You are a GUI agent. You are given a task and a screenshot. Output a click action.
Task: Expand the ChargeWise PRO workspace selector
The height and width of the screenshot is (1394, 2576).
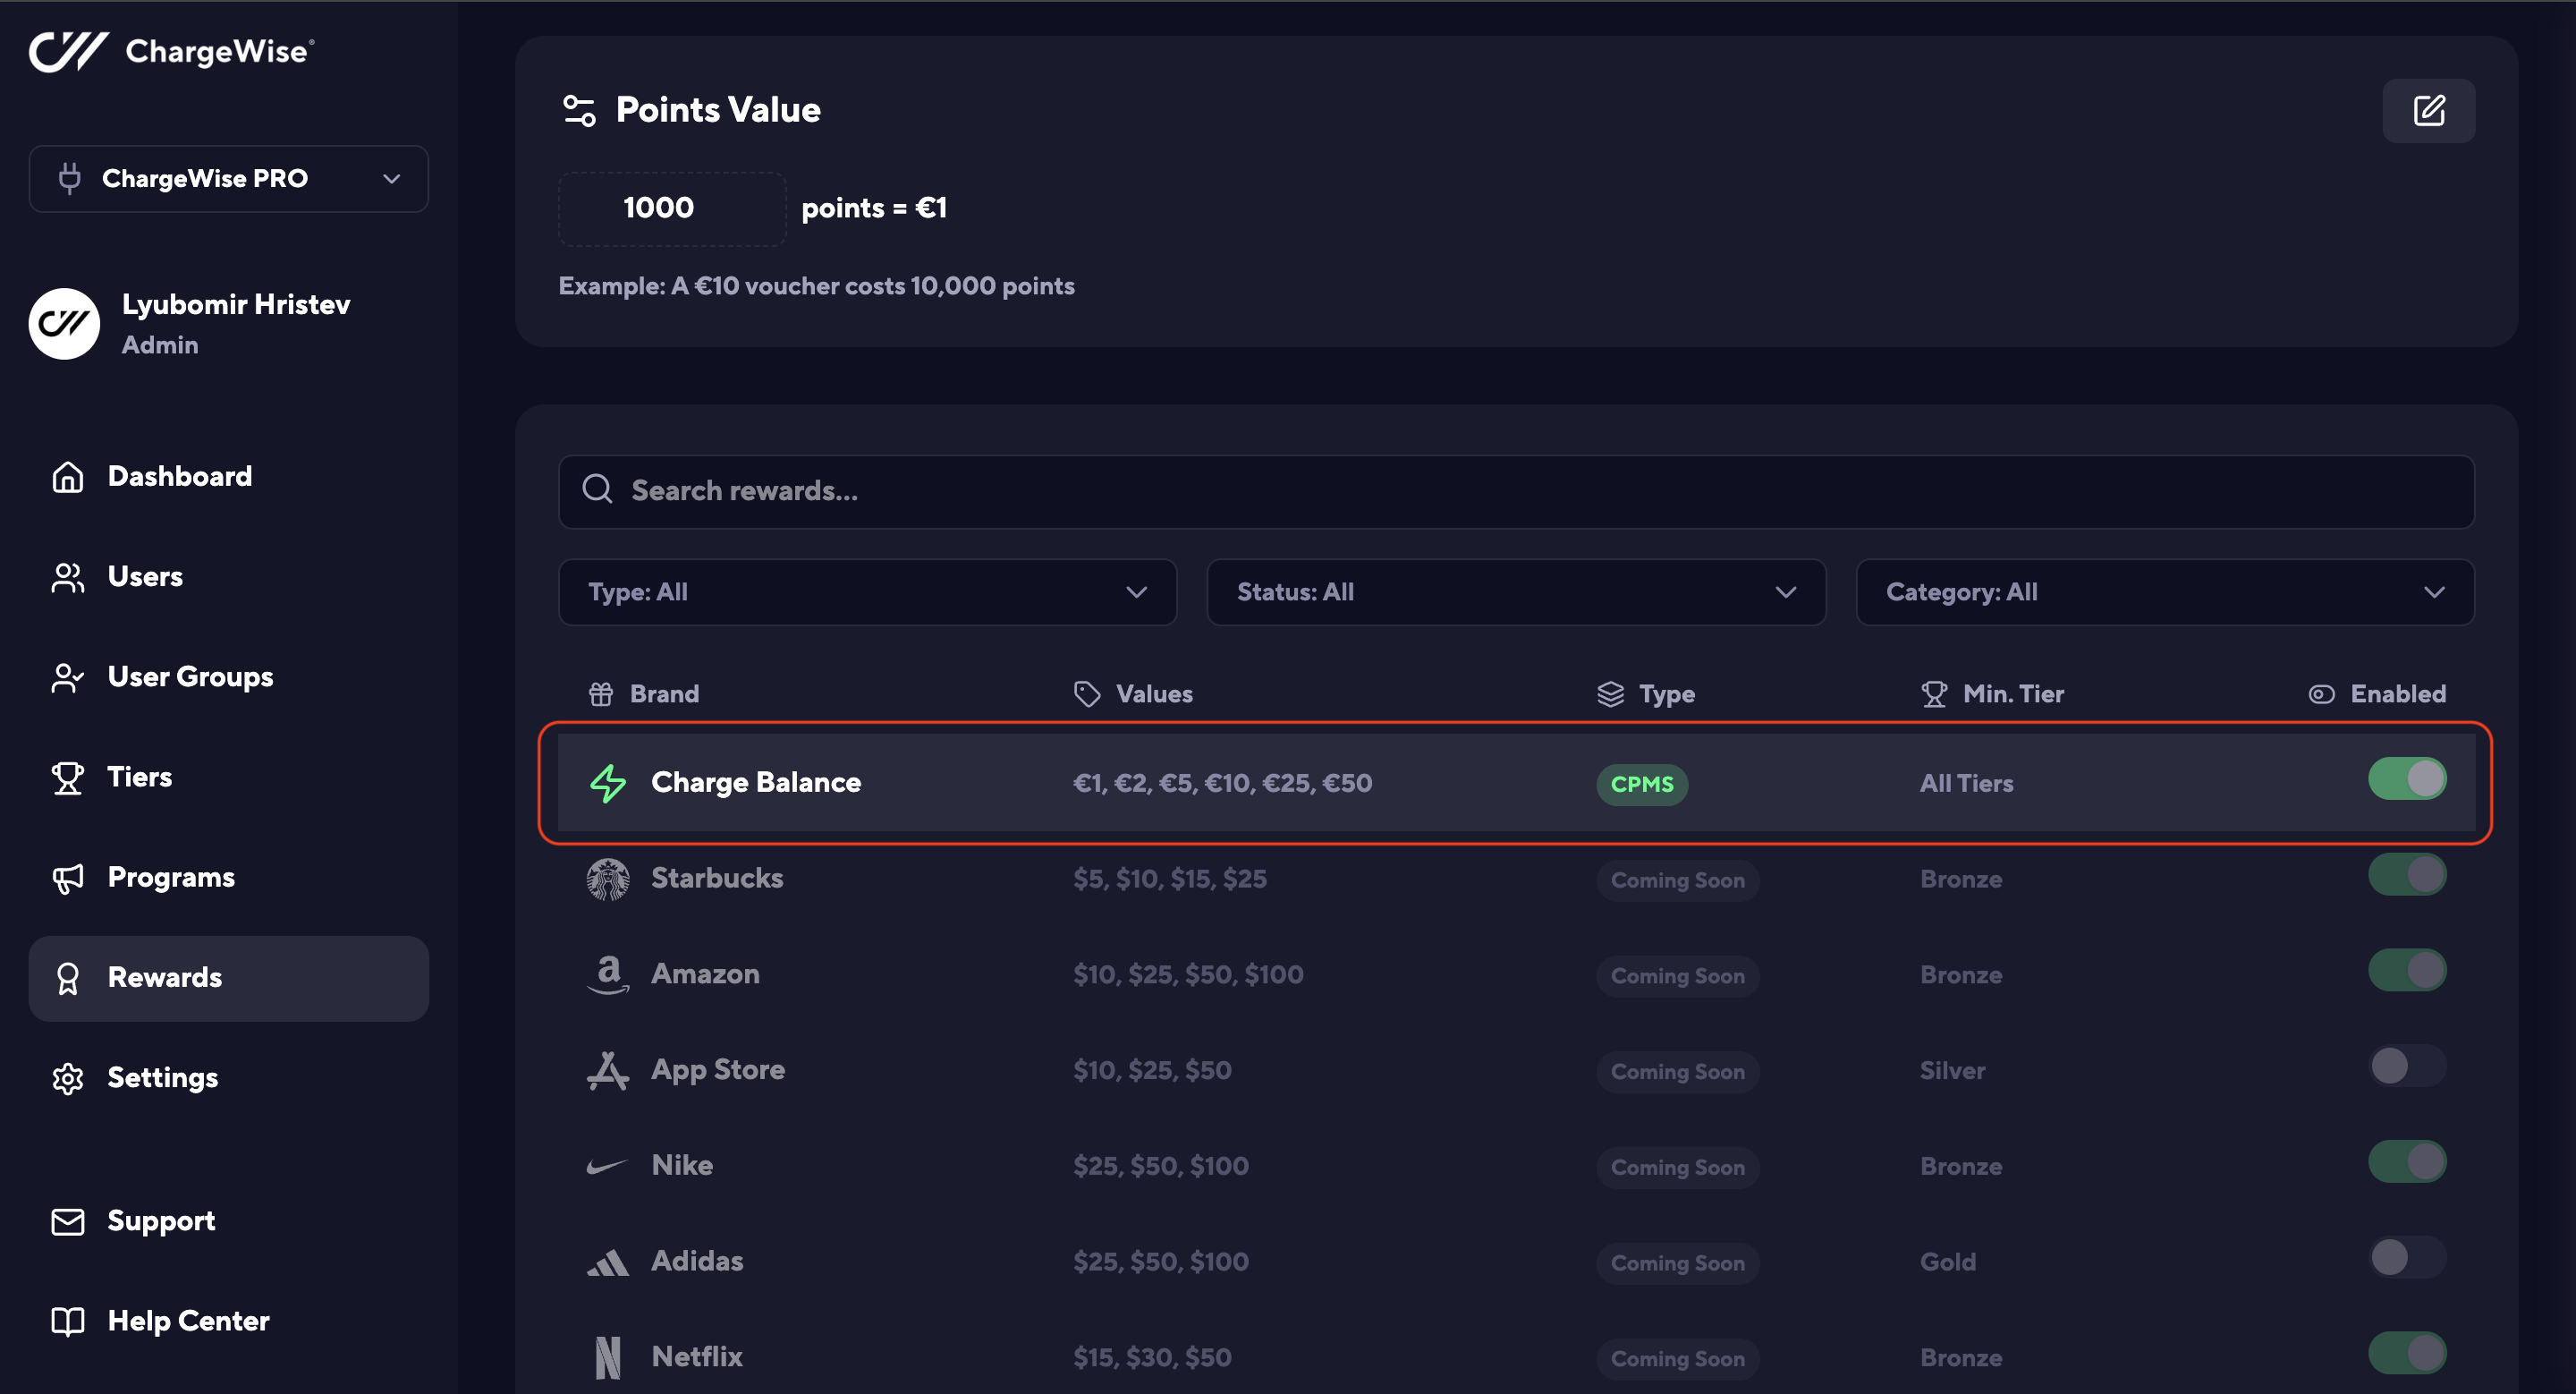click(x=228, y=179)
